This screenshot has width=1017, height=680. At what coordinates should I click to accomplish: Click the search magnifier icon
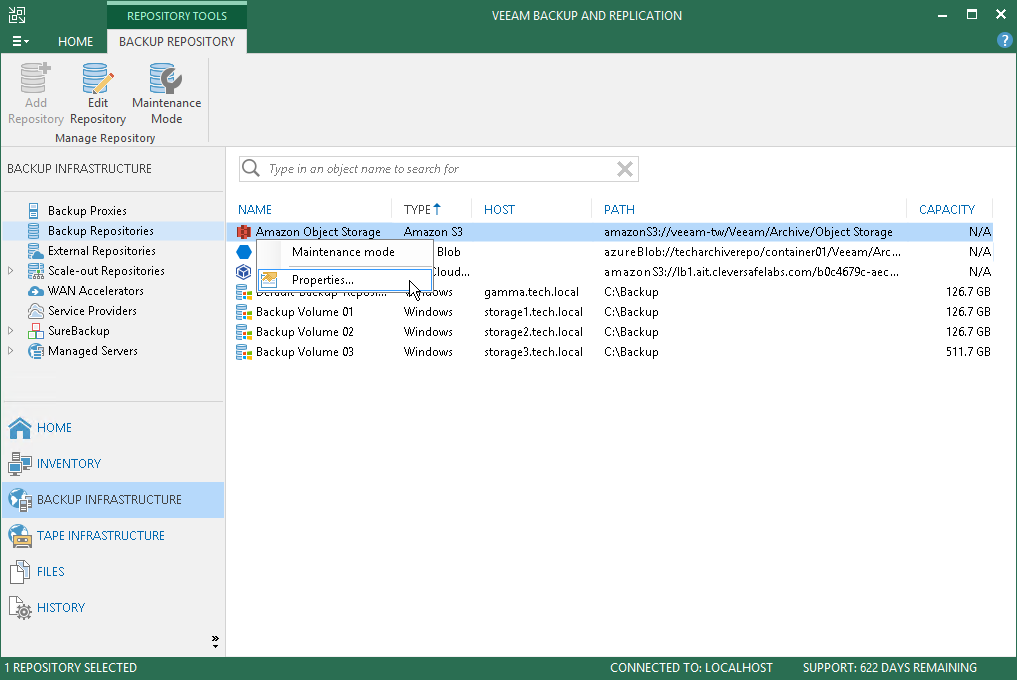[x=251, y=169]
